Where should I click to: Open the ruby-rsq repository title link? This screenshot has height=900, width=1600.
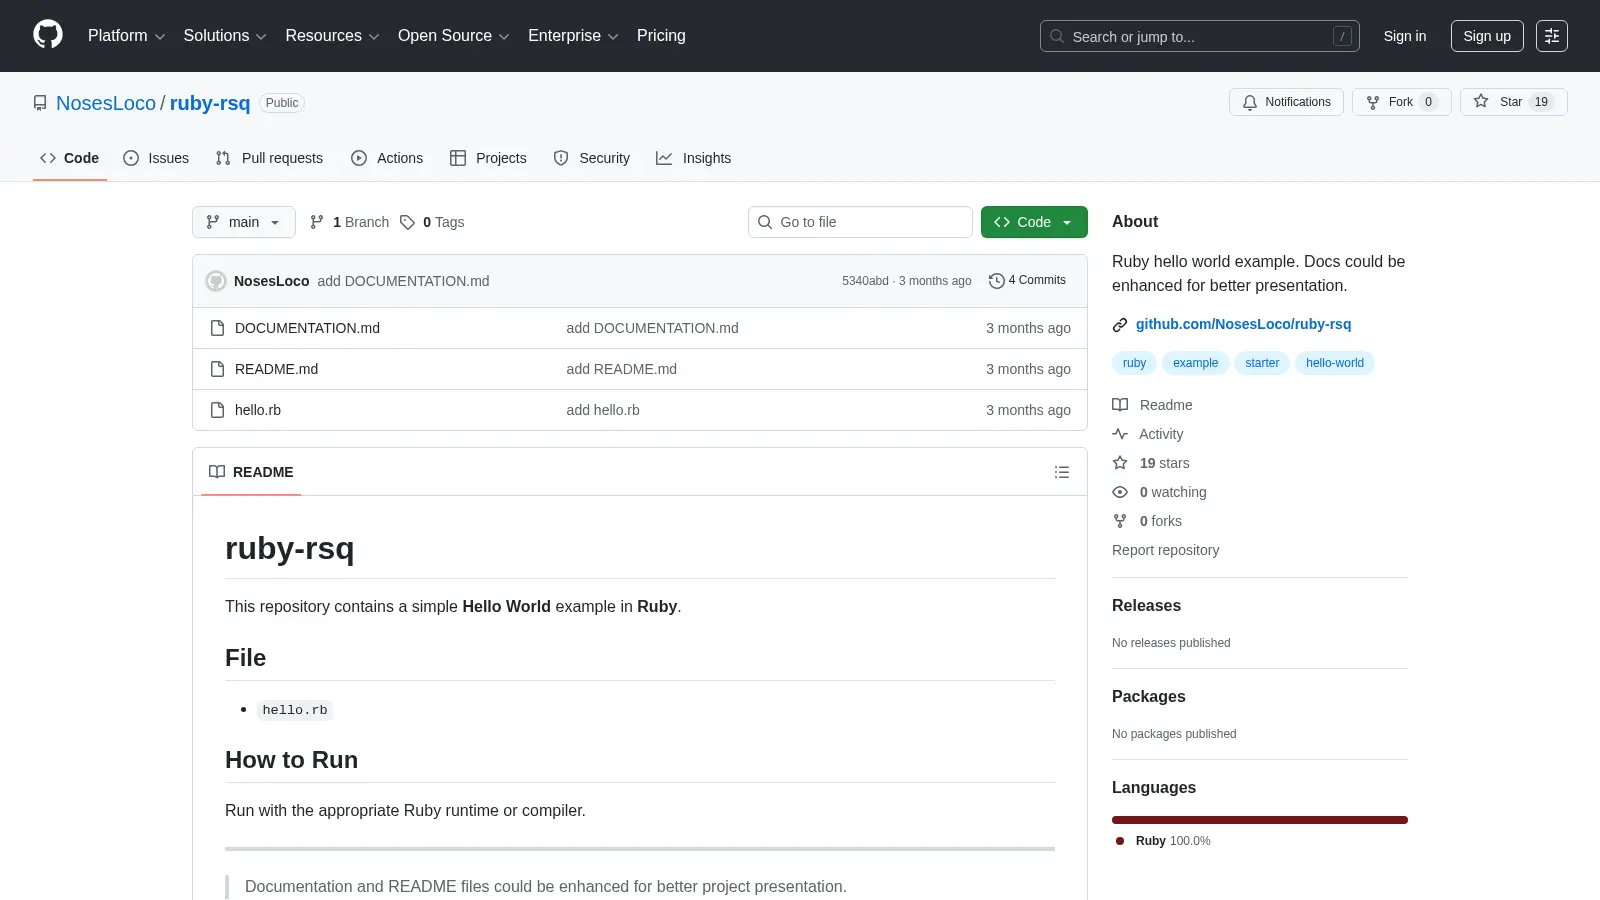tap(210, 103)
